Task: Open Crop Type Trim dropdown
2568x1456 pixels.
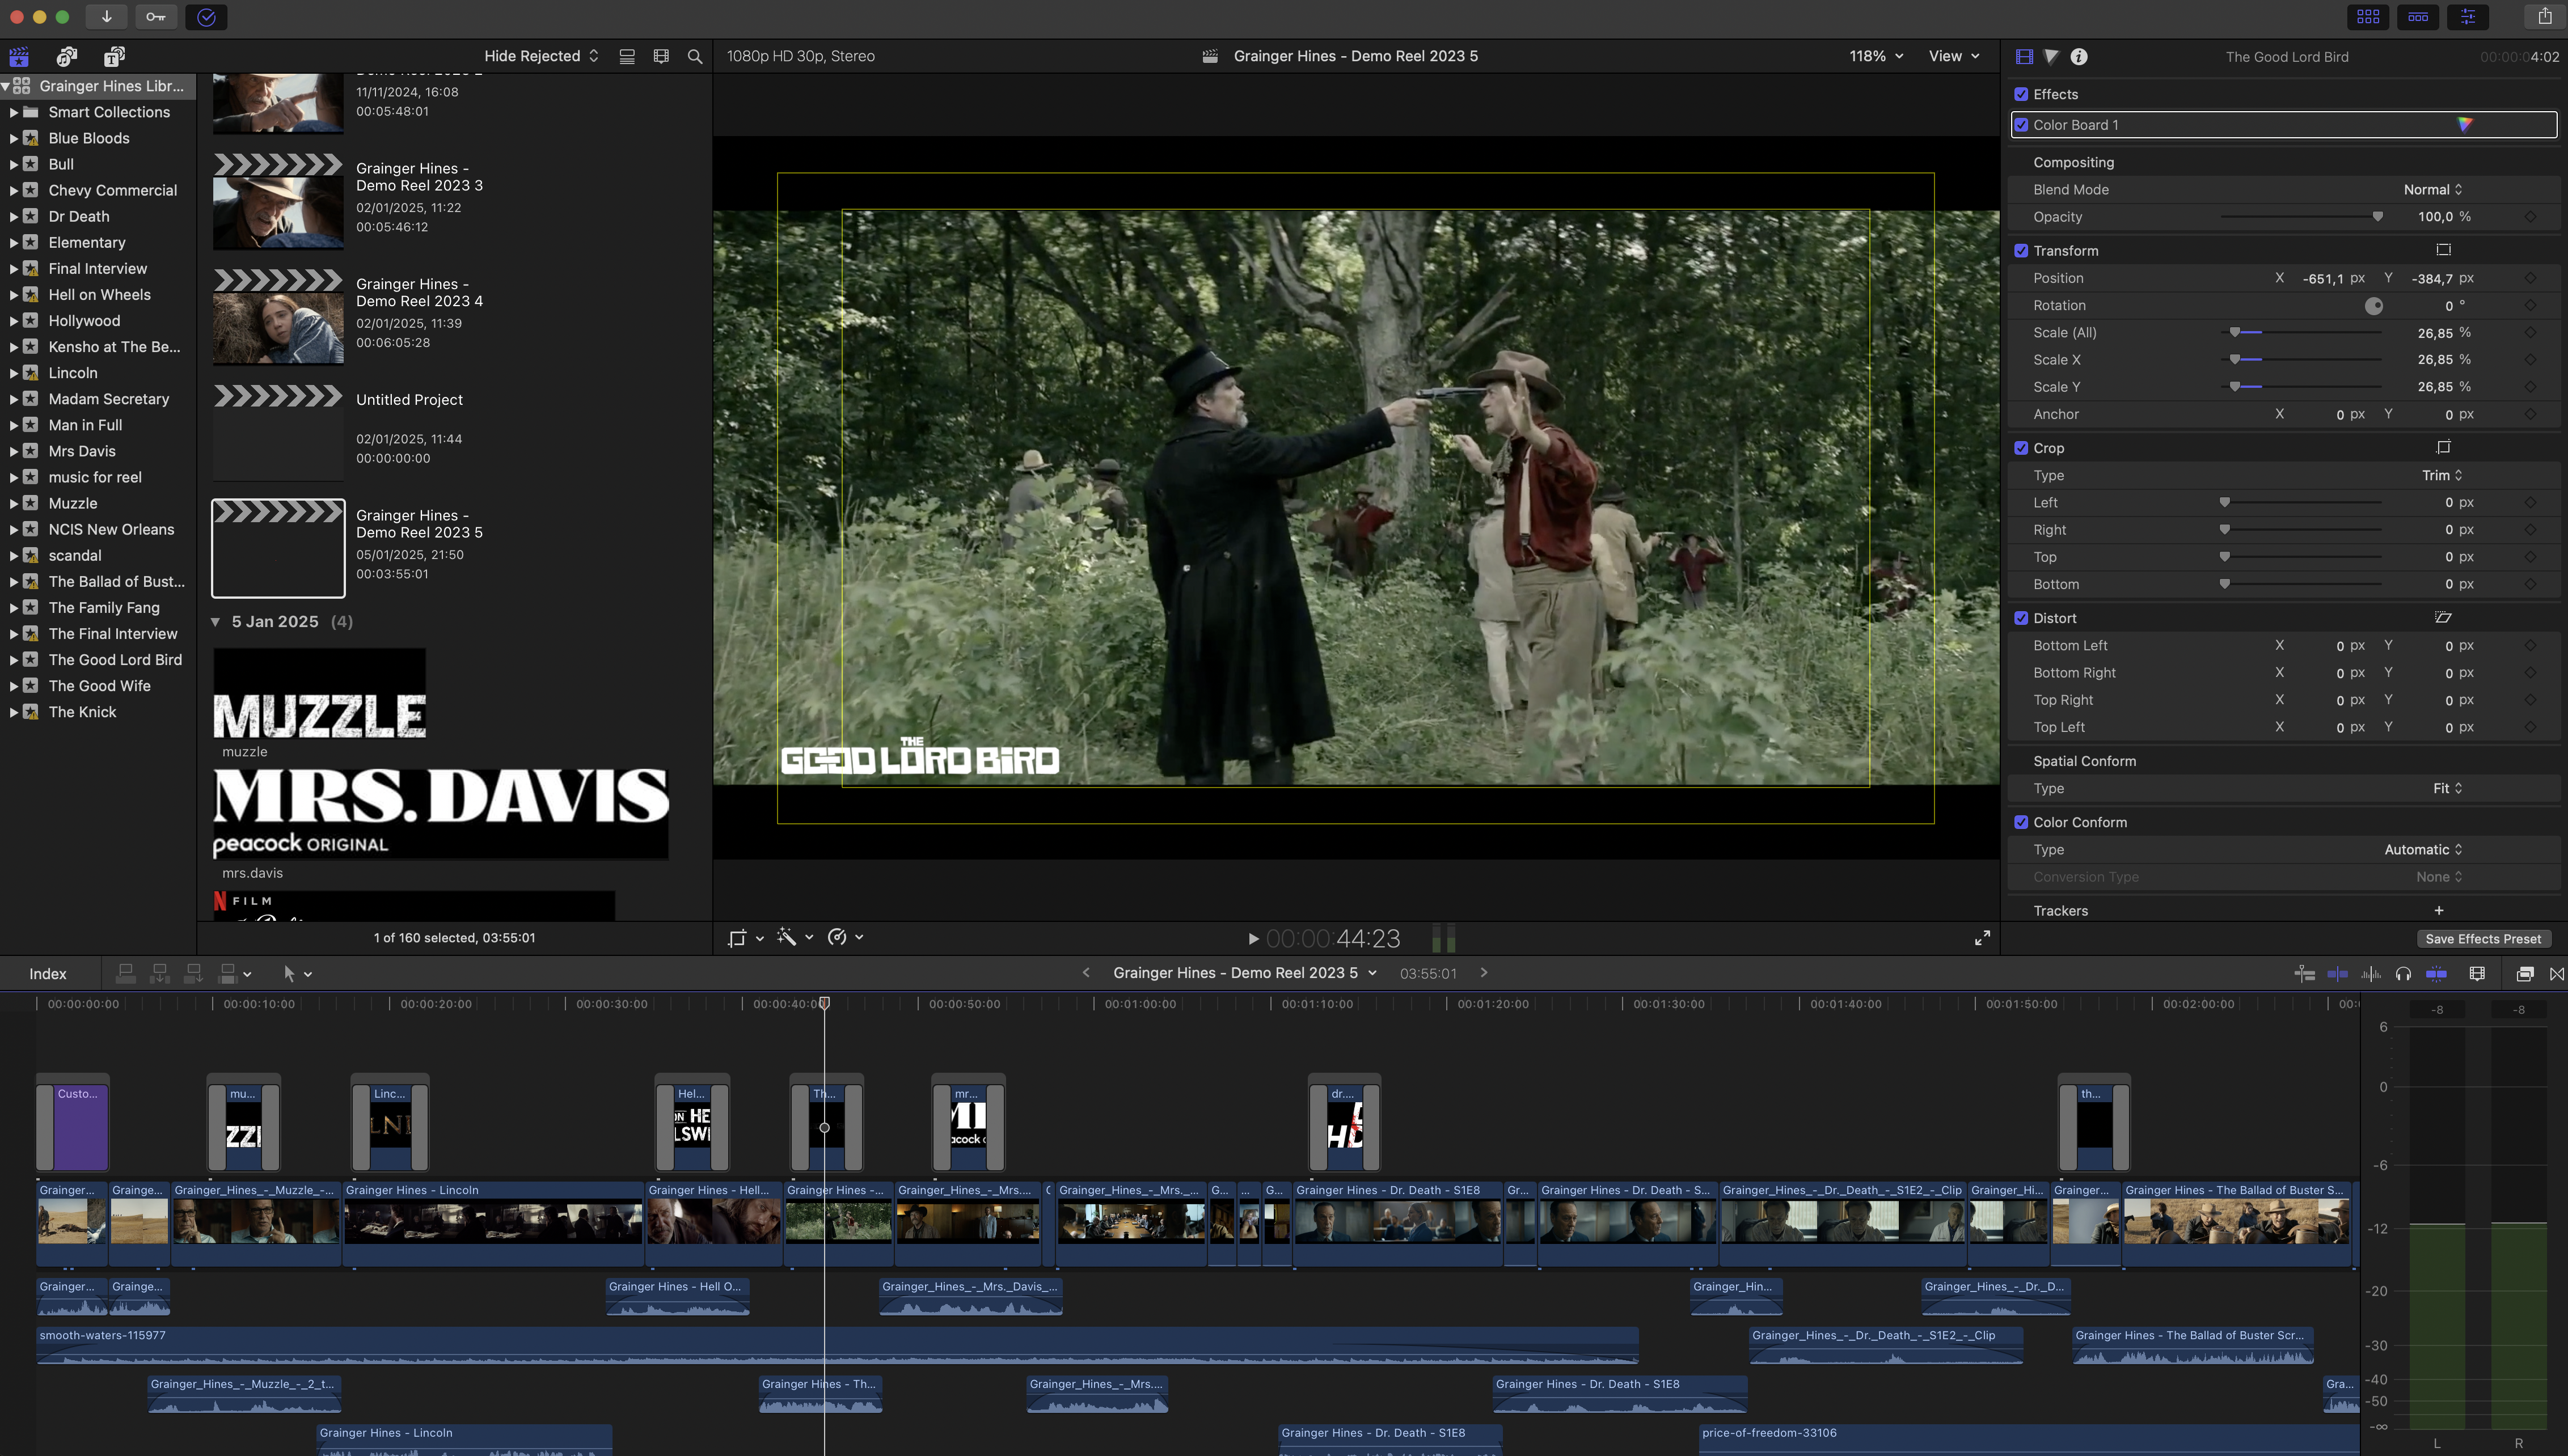Action: pos(2442,476)
